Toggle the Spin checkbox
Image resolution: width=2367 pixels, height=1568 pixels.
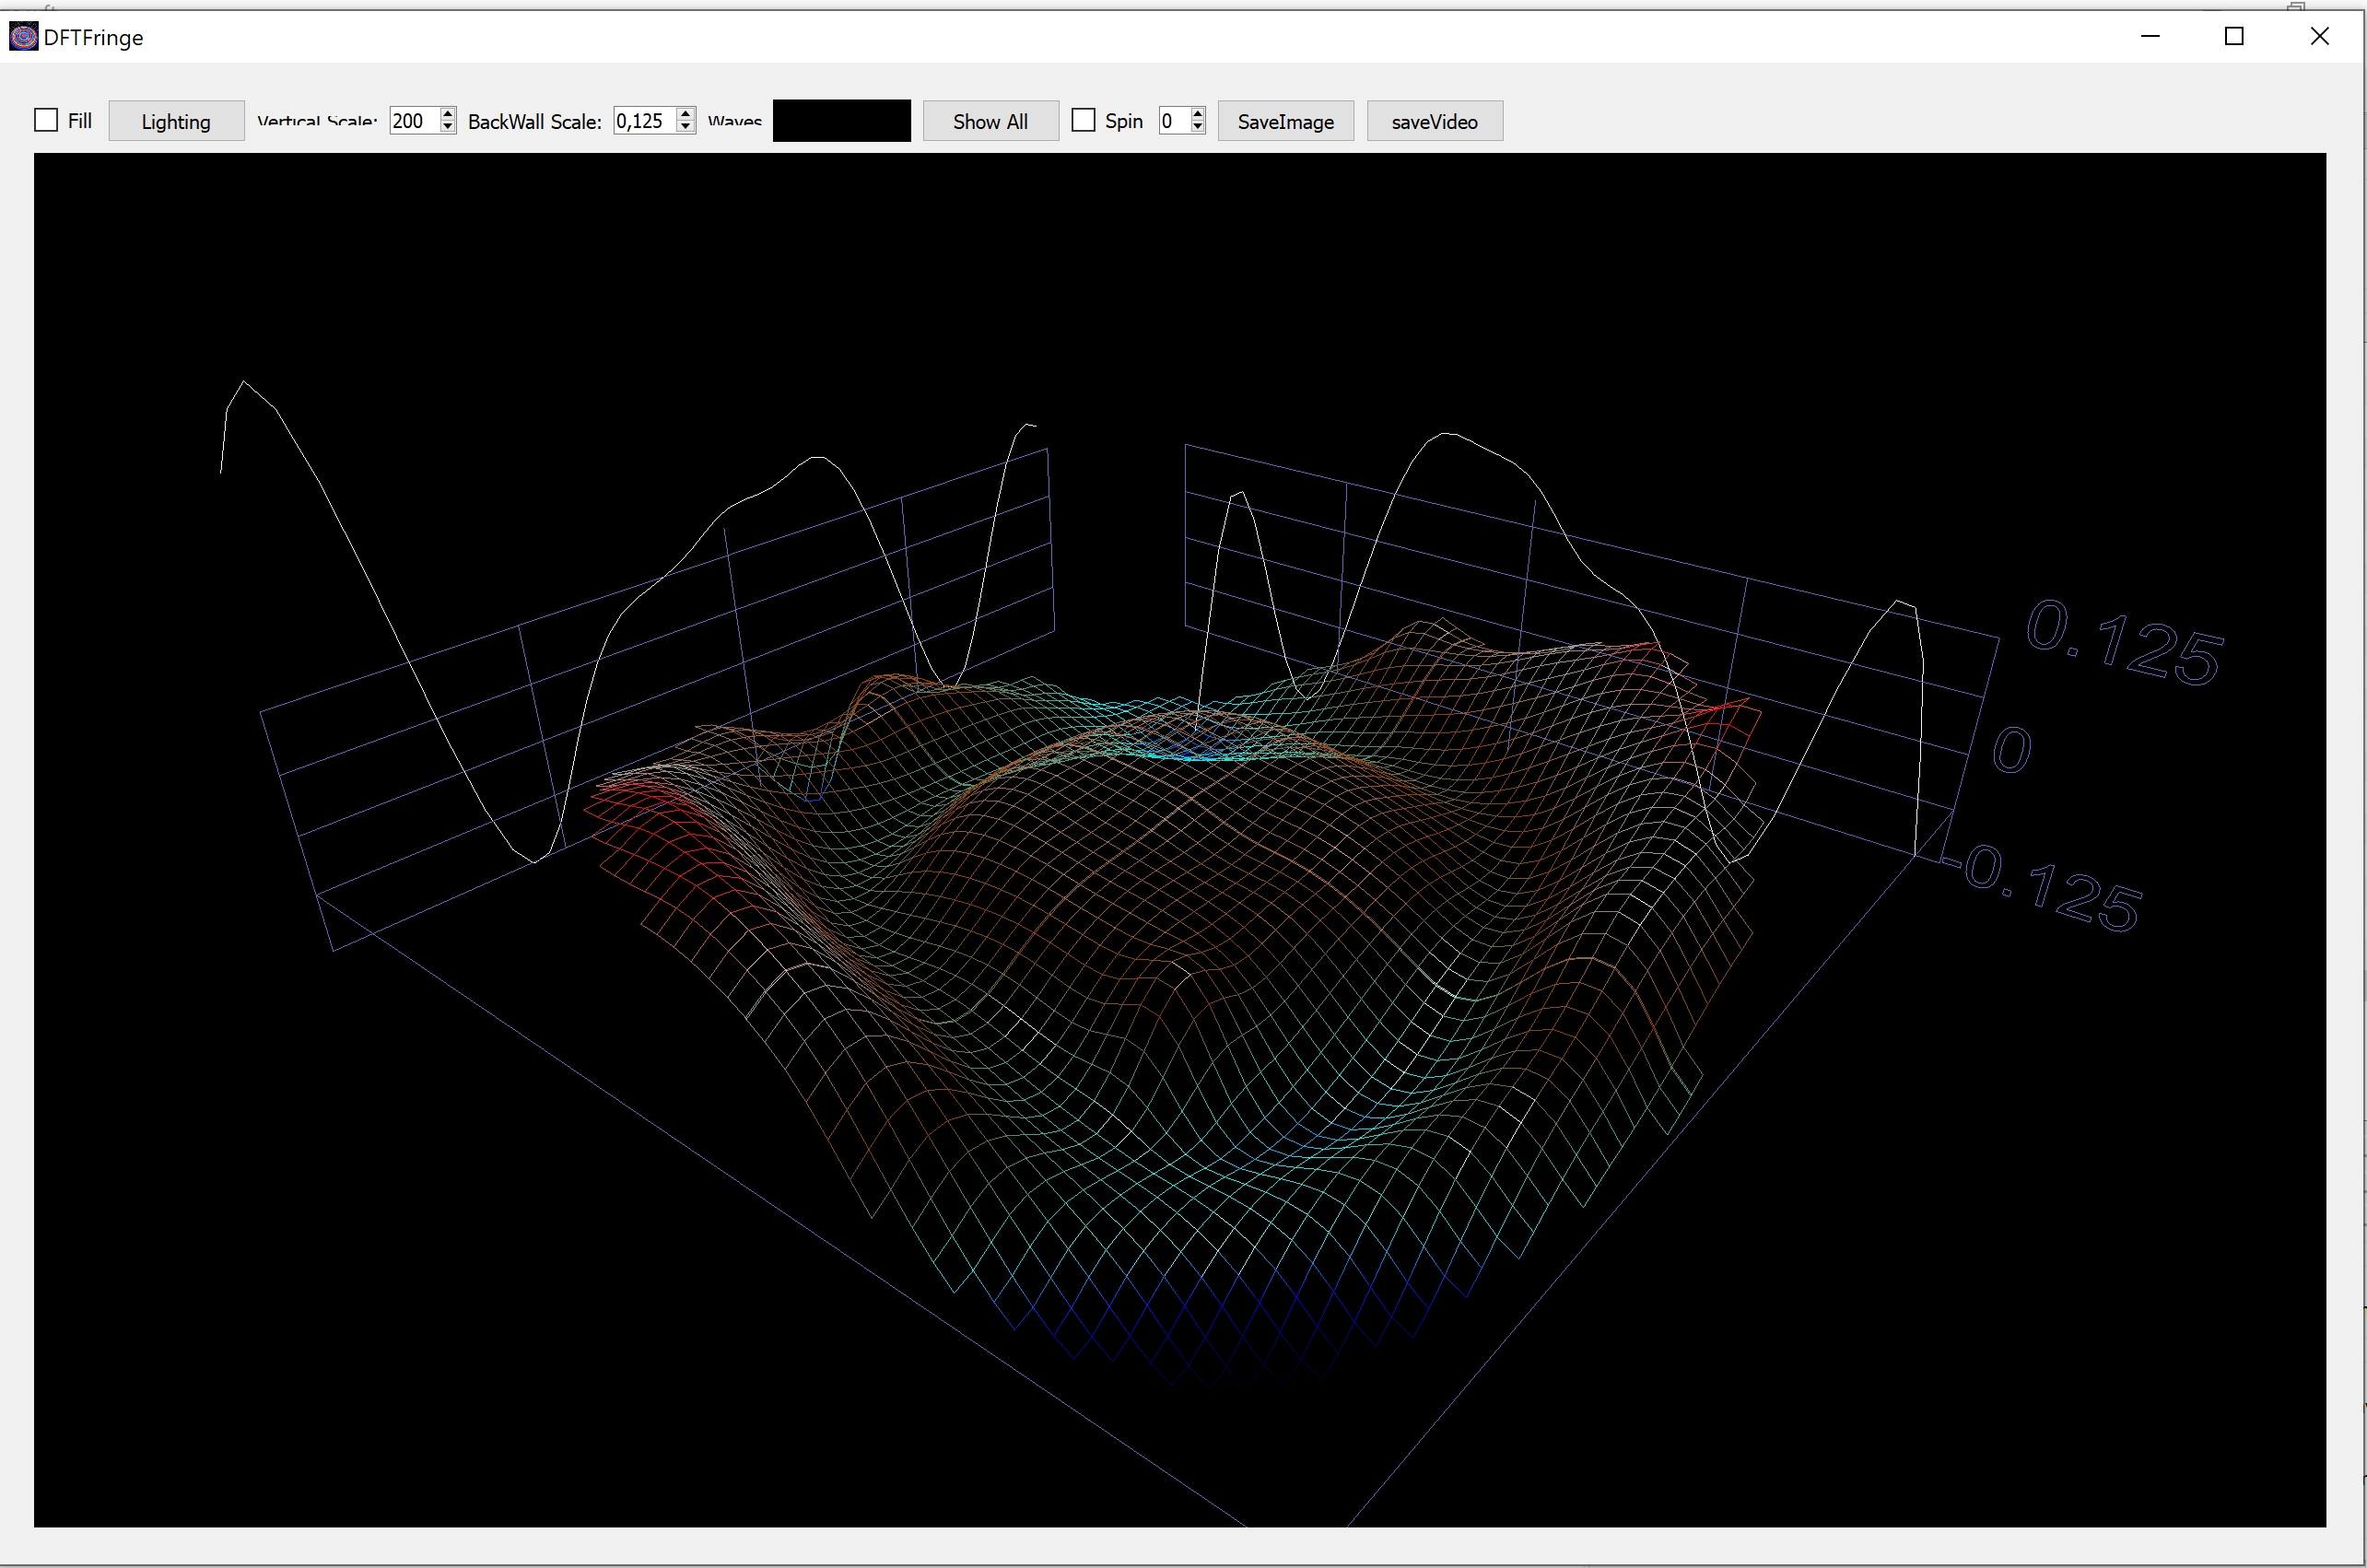coord(1083,121)
